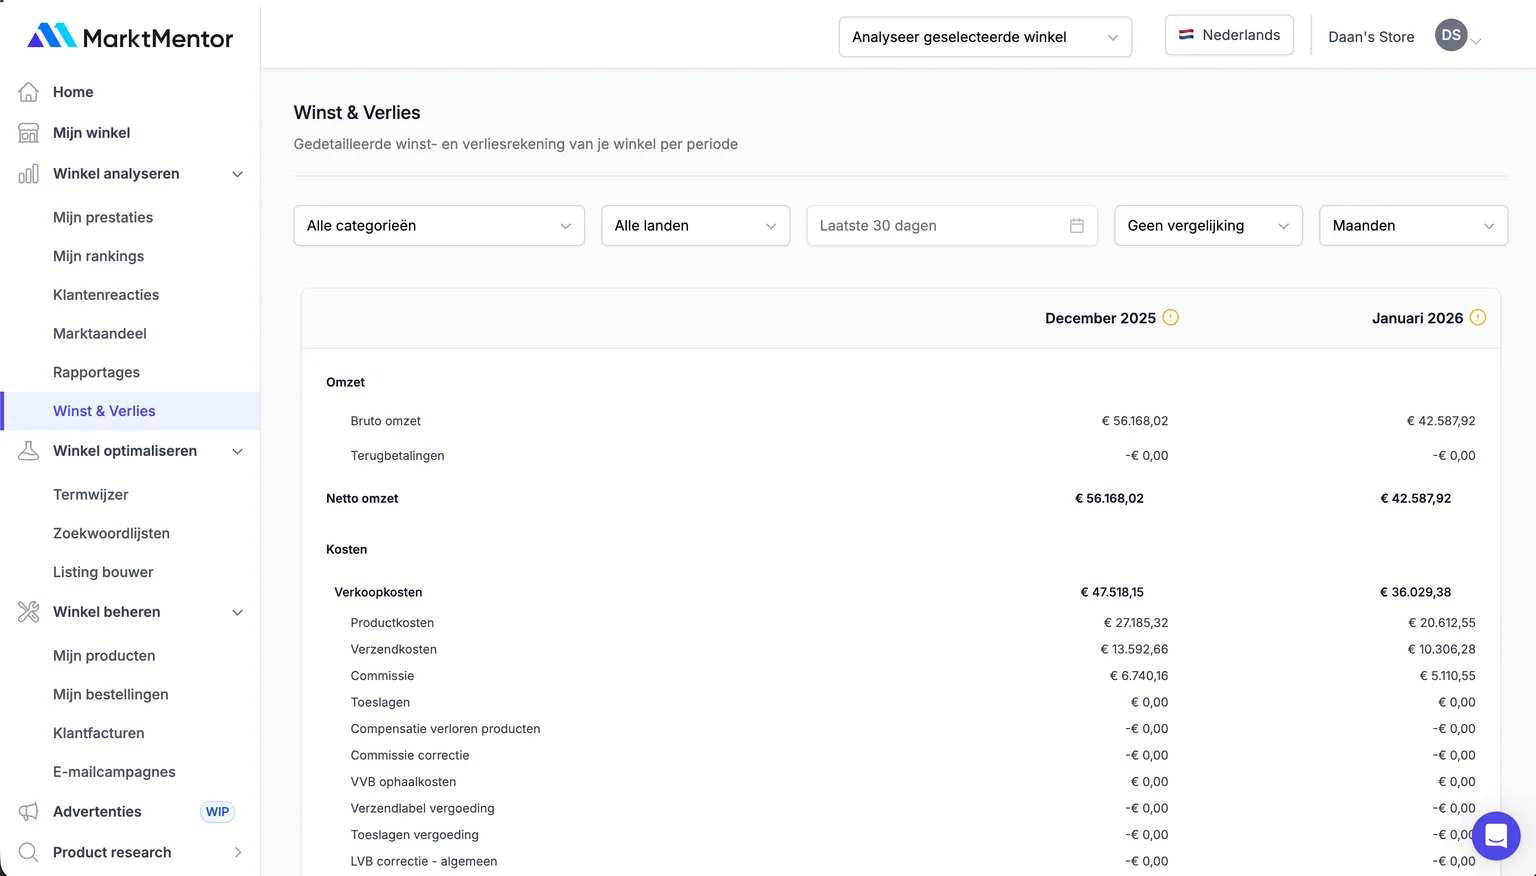Open the account menu chevron beside avatar

click(x=1476, y=41)
